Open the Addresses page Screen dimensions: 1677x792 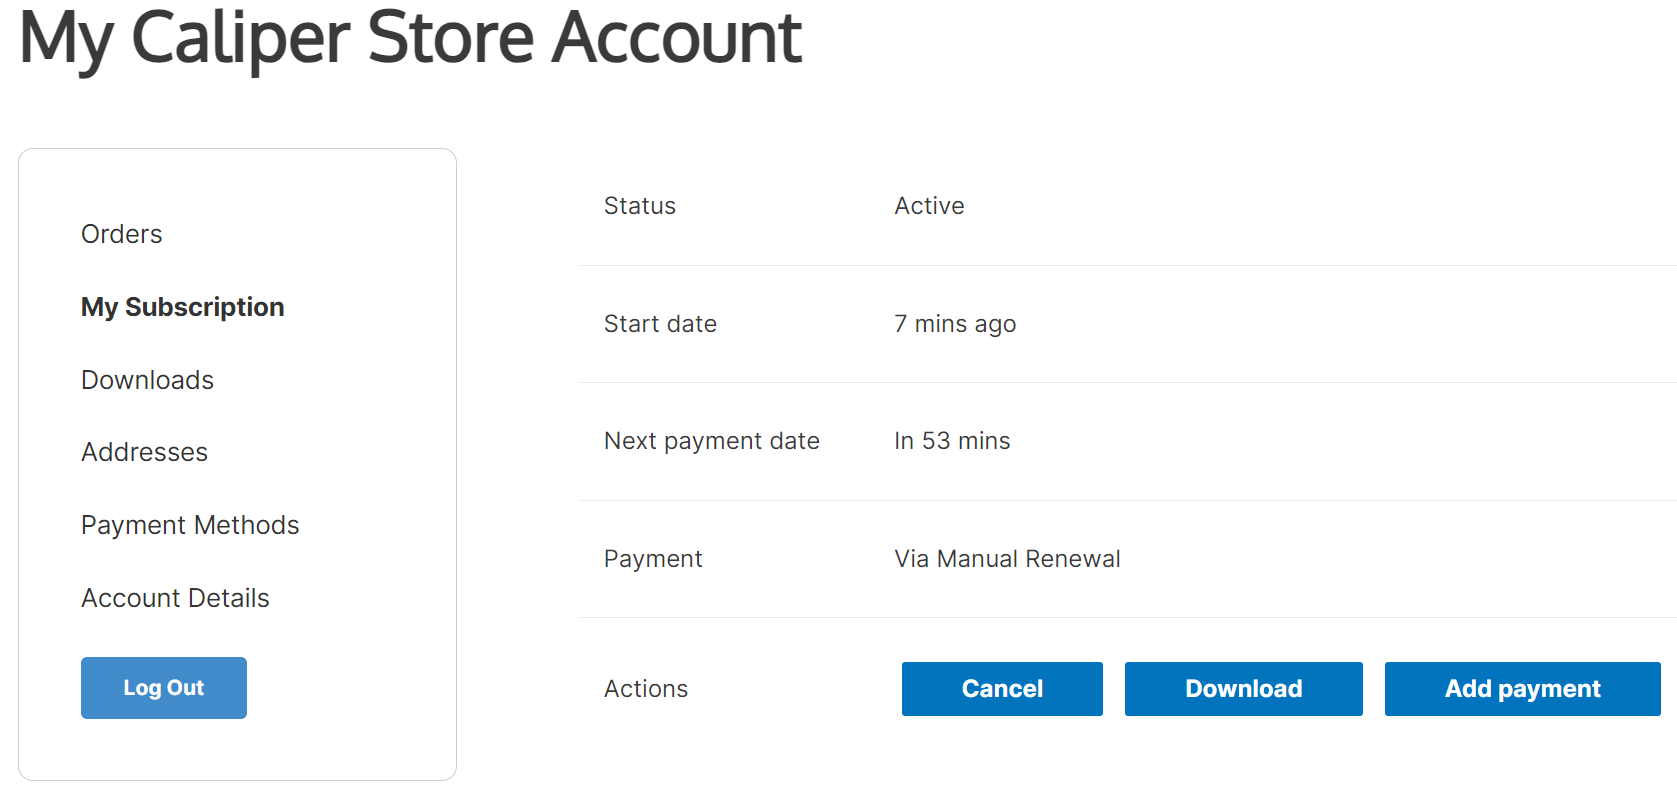tap(144, 452)
